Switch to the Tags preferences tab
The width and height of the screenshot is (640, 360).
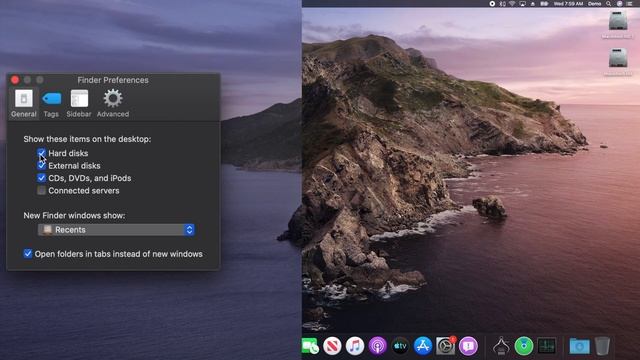click(x=51, y=104)
